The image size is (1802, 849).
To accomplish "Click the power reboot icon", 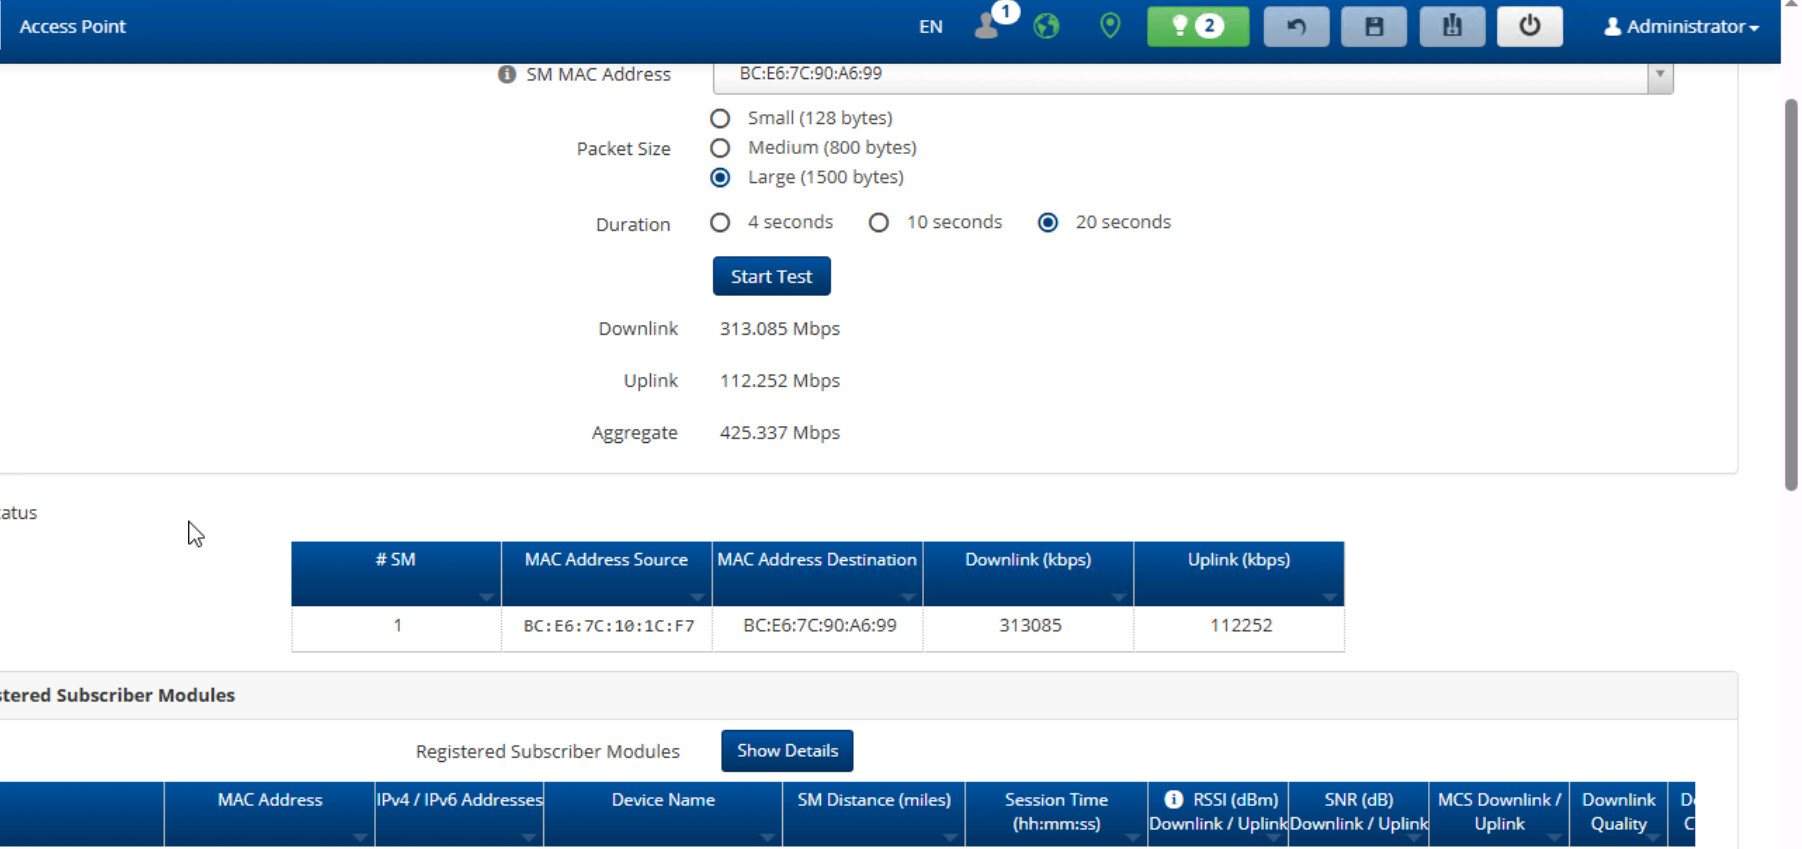I will coord(1529,26).
